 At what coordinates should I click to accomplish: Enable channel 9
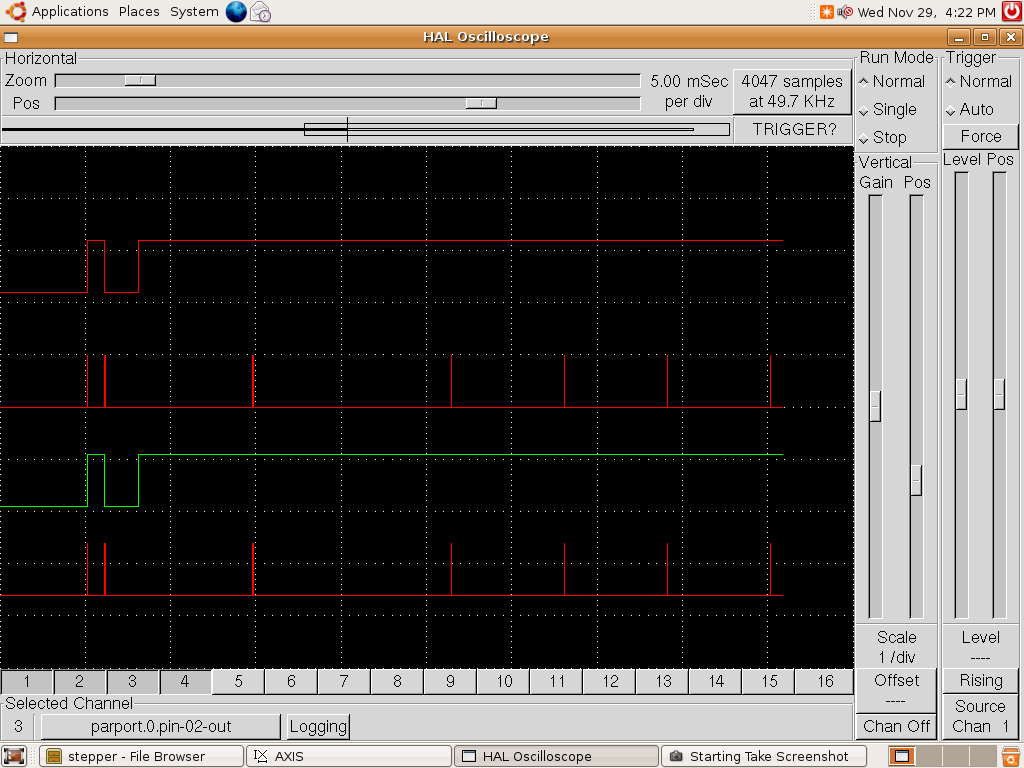click(x=451, y=682)
